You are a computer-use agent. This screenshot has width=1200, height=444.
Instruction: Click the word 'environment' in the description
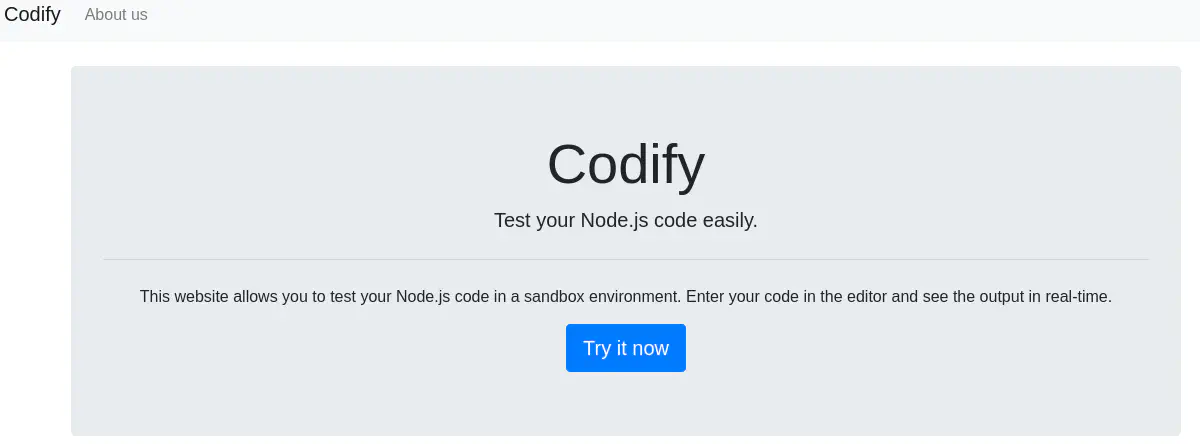point(634,297)
